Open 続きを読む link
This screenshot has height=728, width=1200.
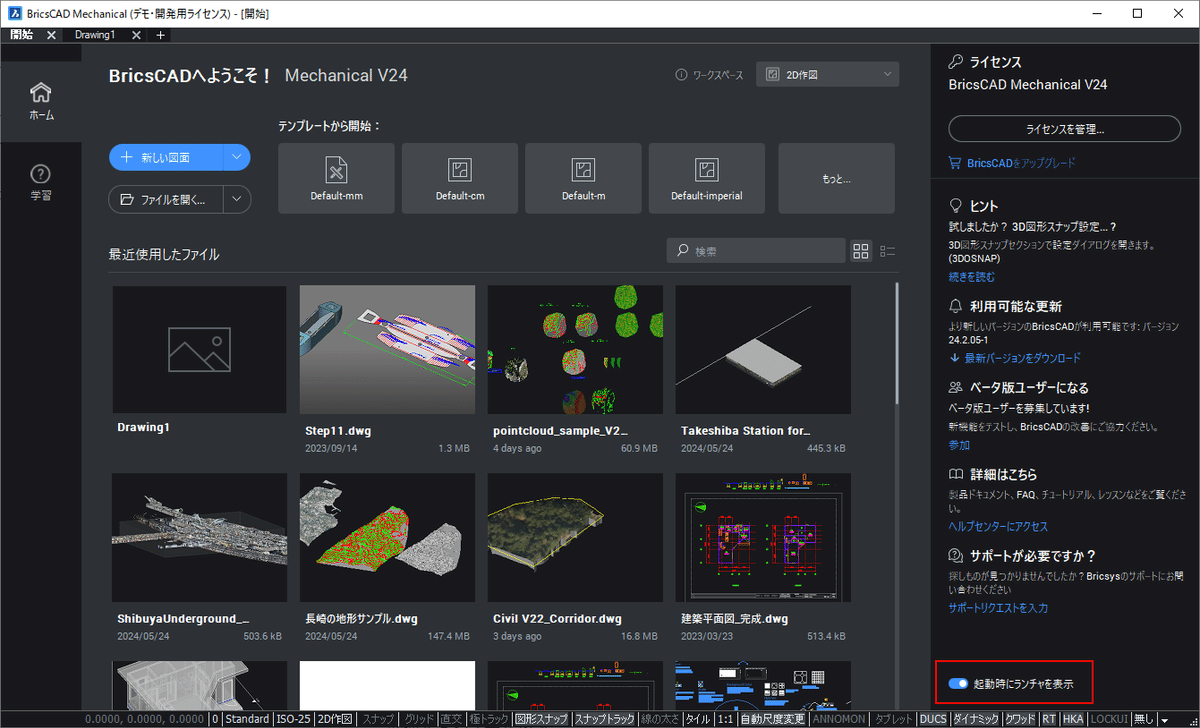[971, 277]
